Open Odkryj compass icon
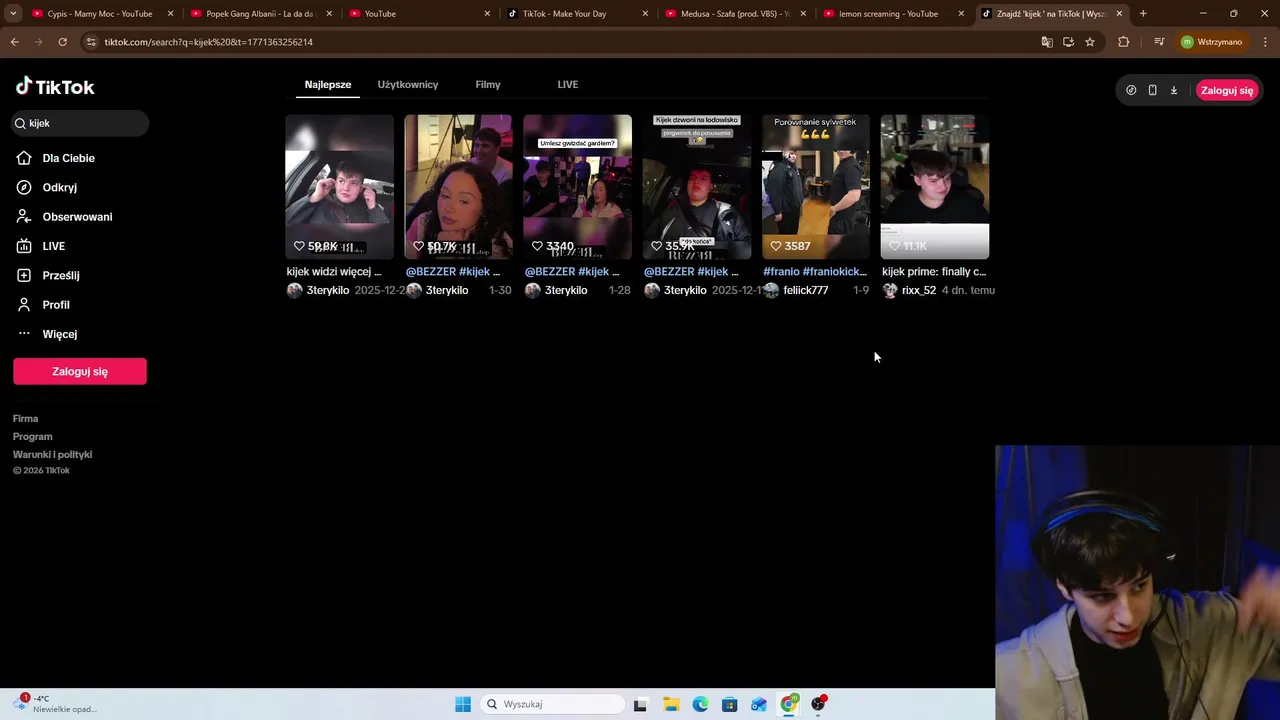Screen dimensions: 1280x720 tap(24, 187)
